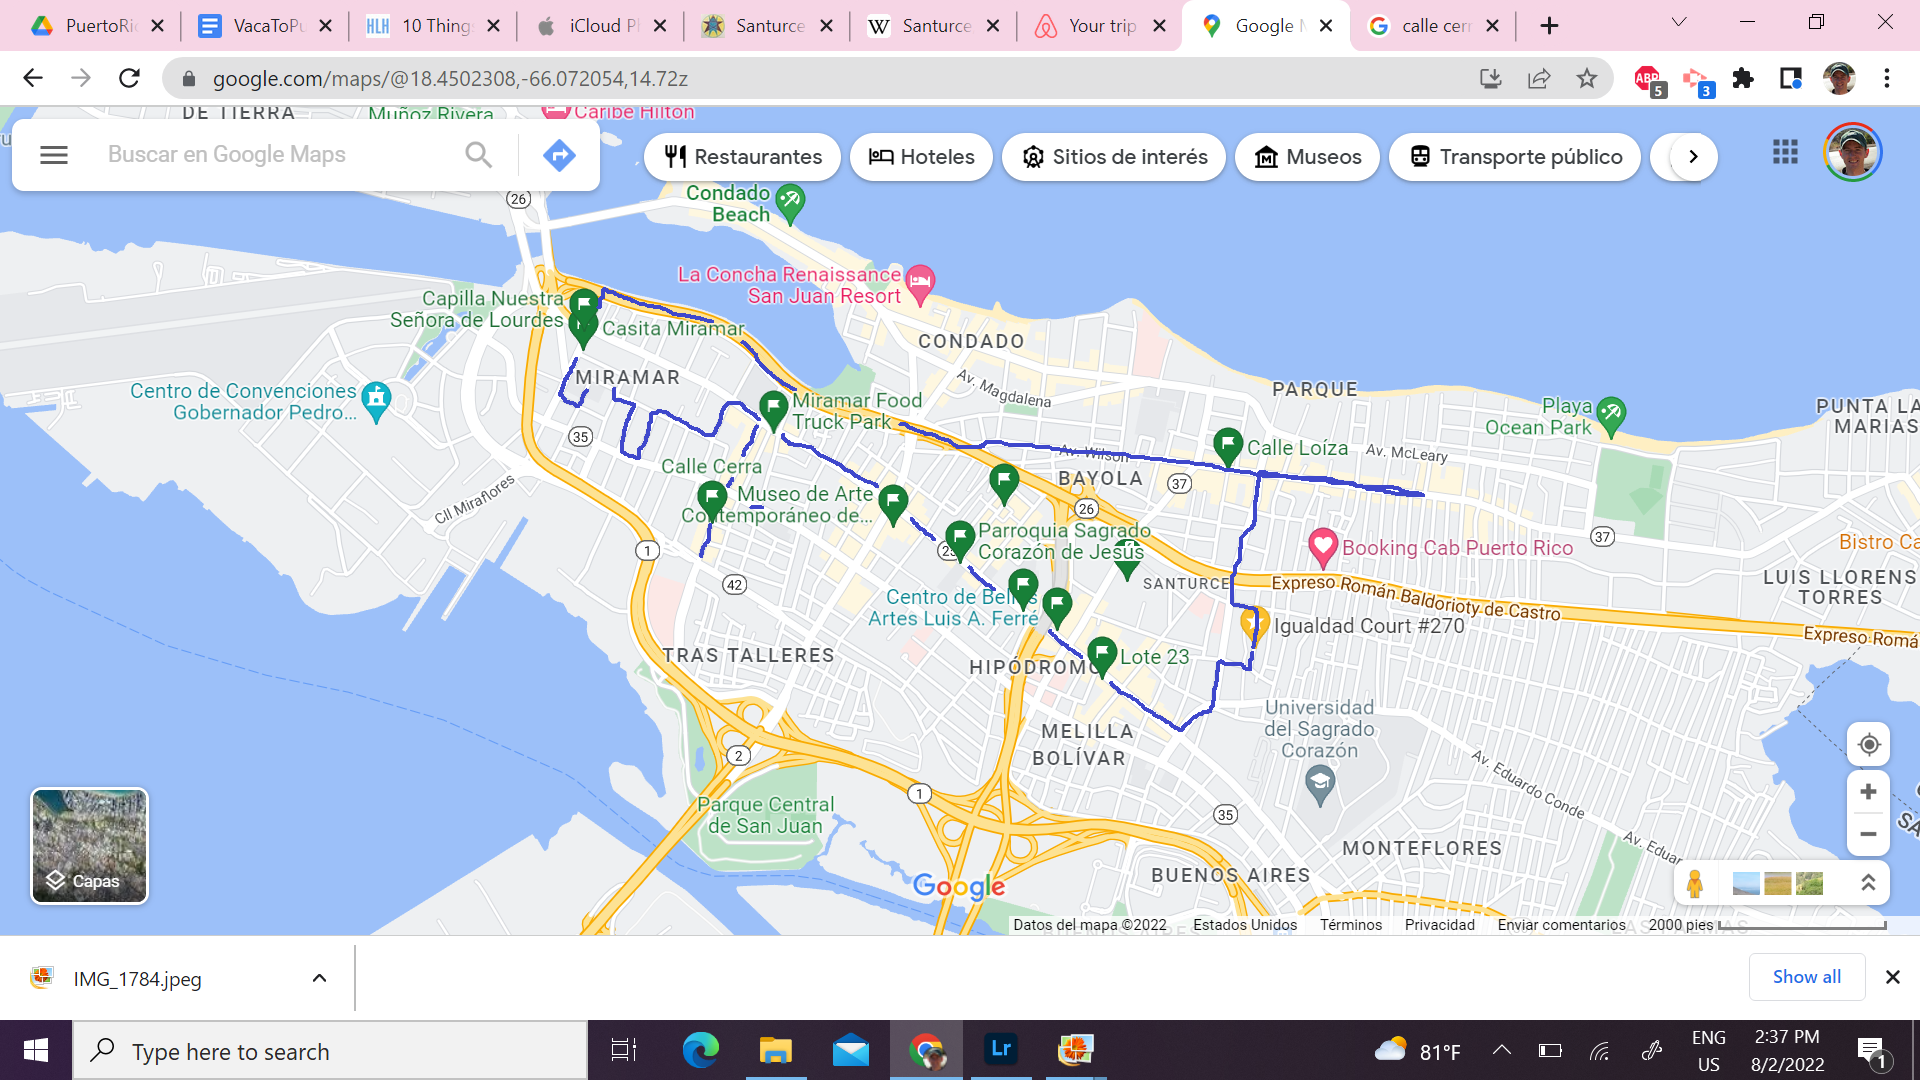Show more category chips with the arrow
Viewport: 1920px width, 1080px height.
pos(1692,157)
